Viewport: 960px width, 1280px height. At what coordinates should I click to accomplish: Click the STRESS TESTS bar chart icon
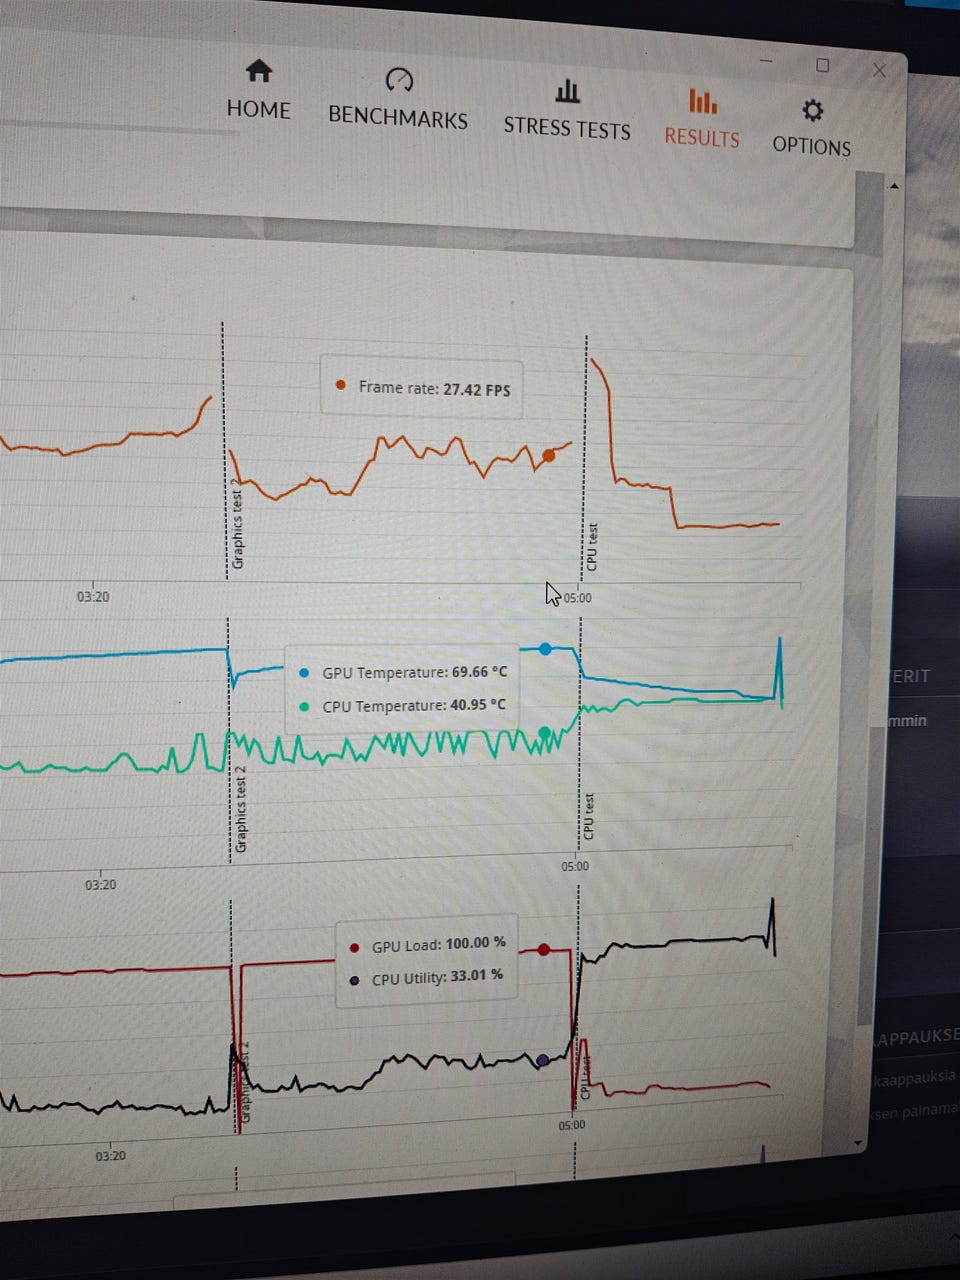567,92
